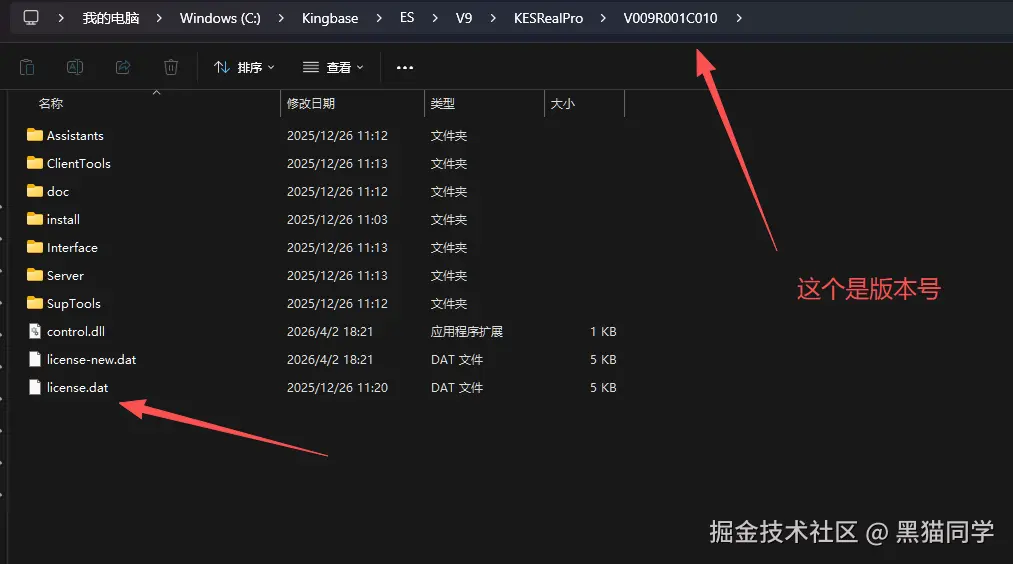
Task: Go to Windows (C:) breadcrumb
Action: (220, 18)
